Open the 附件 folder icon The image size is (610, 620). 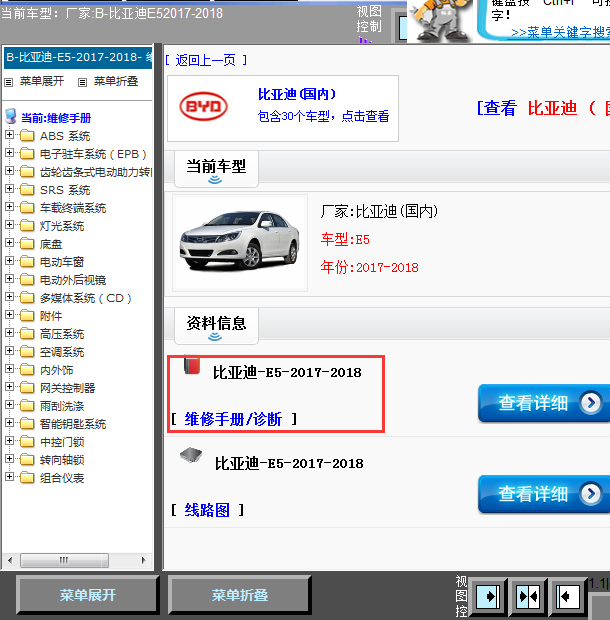(x=27, y=315)
